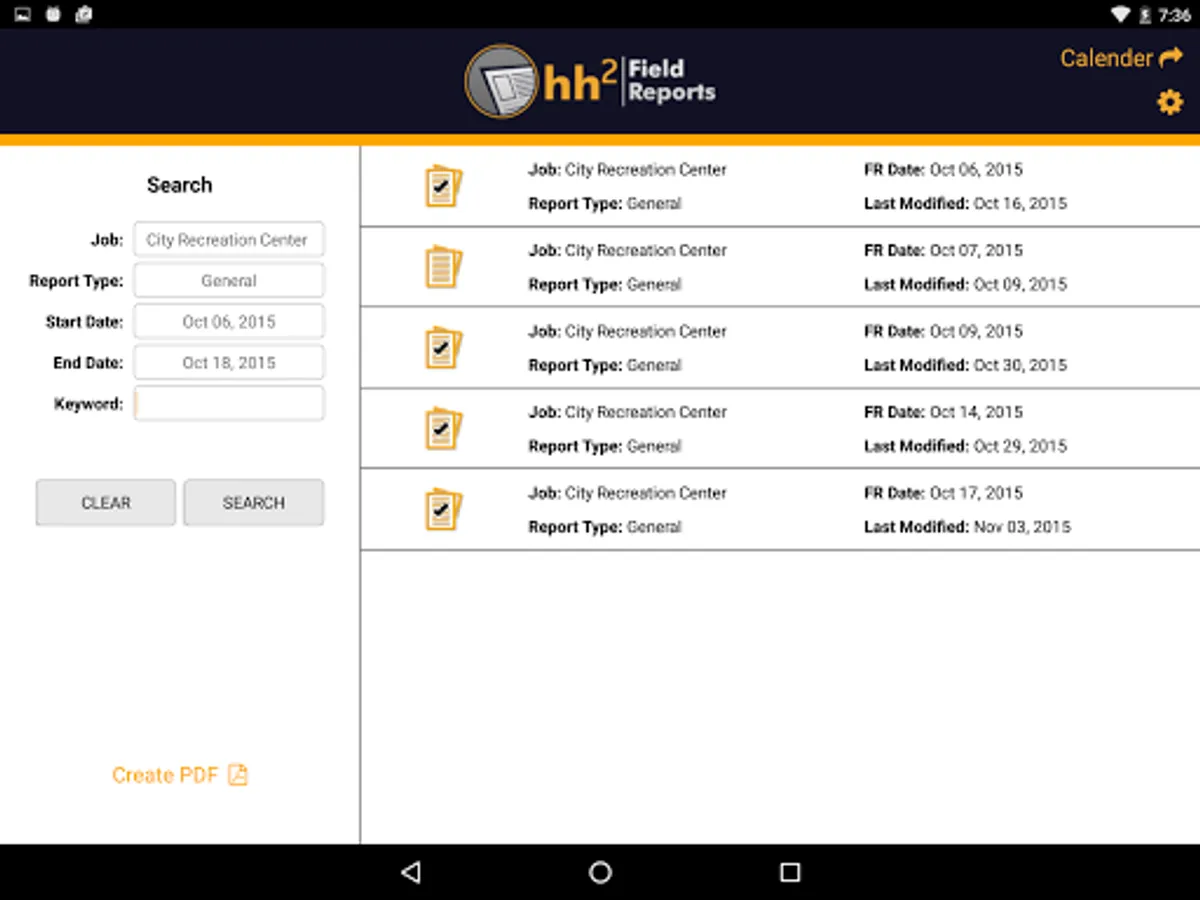The height and width of the screenshot is (900, 1200).
Task: Click the CLEAR button
Action: pyautogui.click(x=106, y=503)
